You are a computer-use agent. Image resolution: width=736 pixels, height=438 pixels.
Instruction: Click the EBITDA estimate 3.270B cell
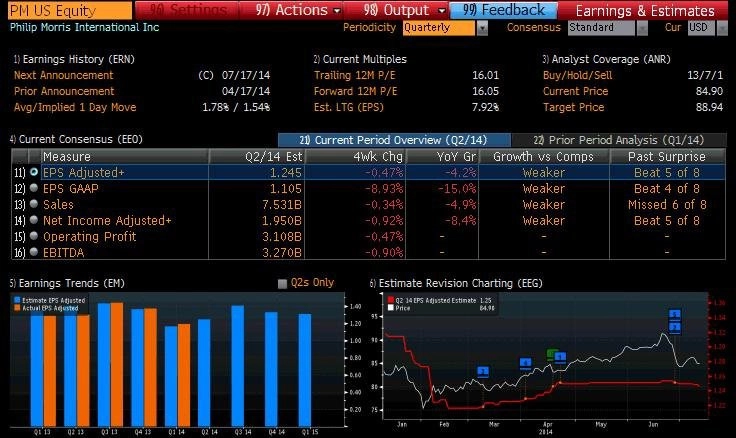(282, 253)
